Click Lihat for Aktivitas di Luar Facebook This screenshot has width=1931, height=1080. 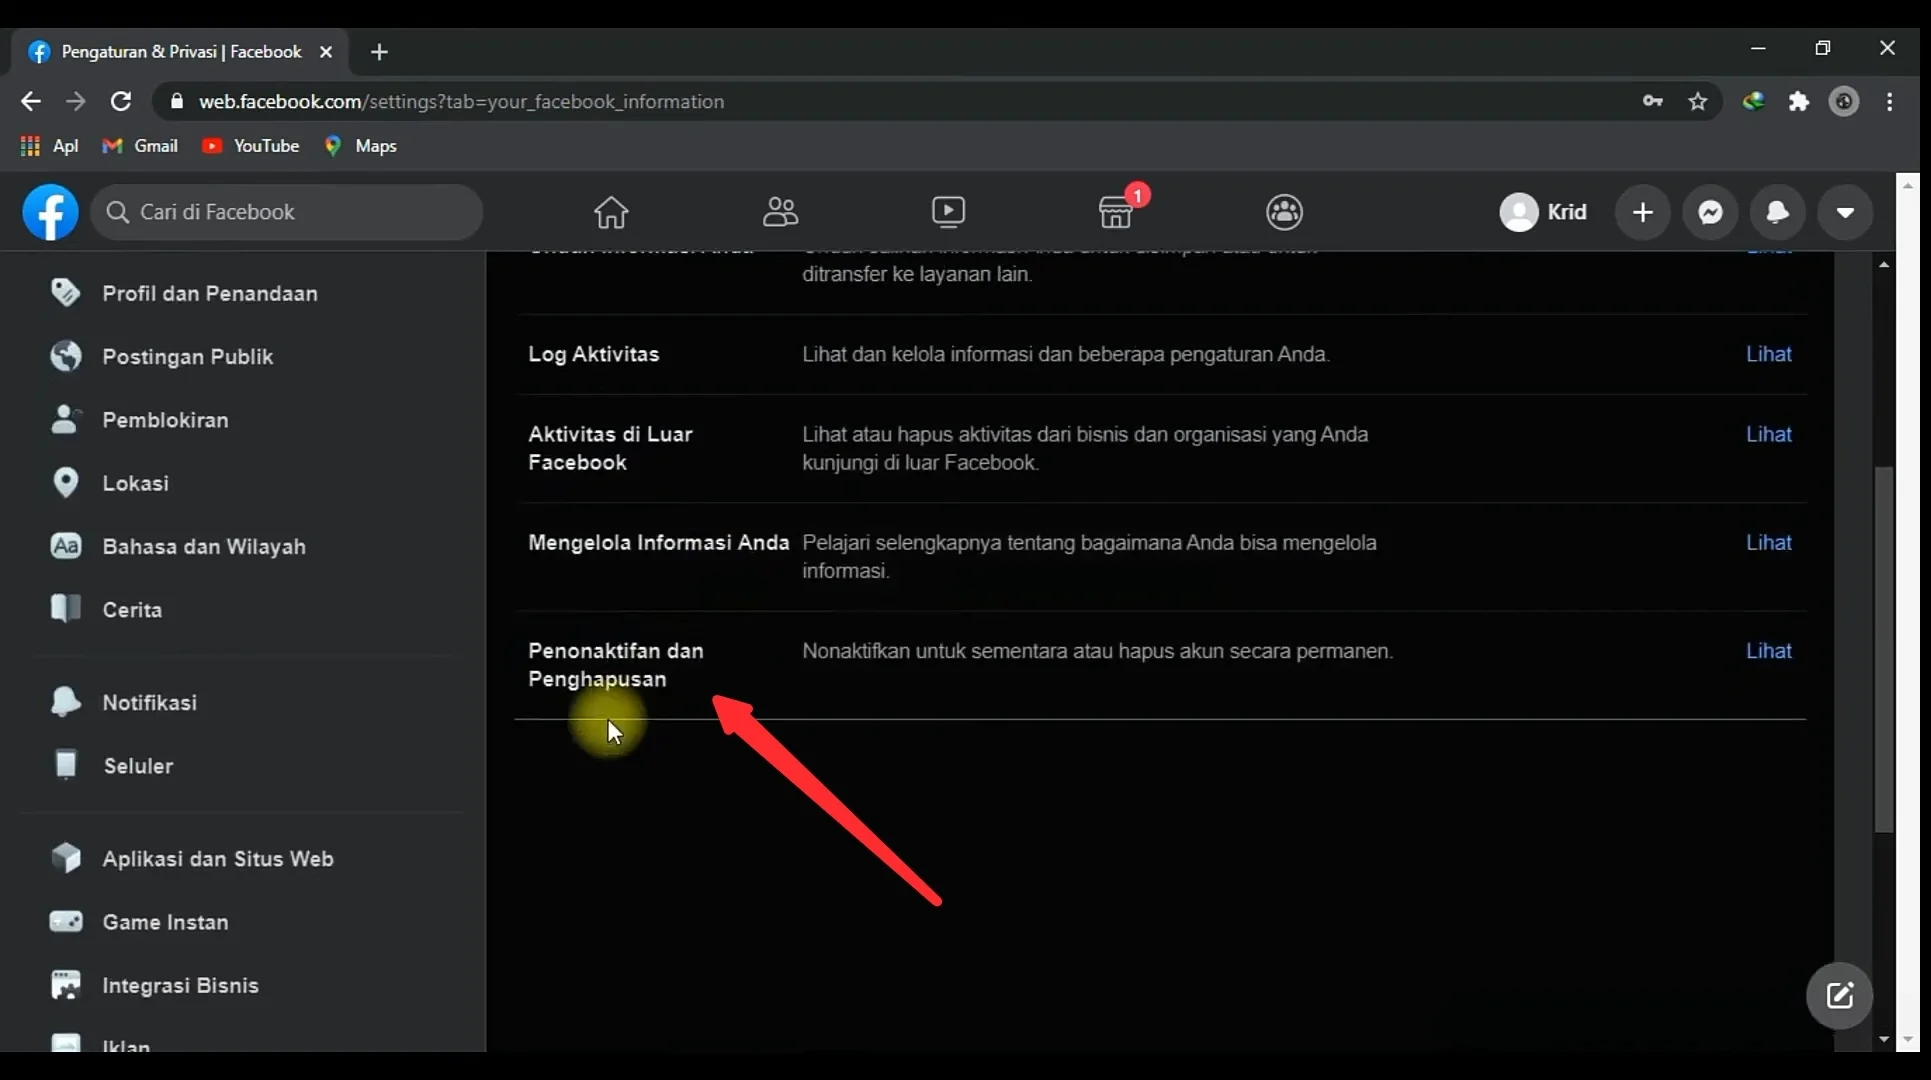pyautogui.click(x=1768, y=434)
